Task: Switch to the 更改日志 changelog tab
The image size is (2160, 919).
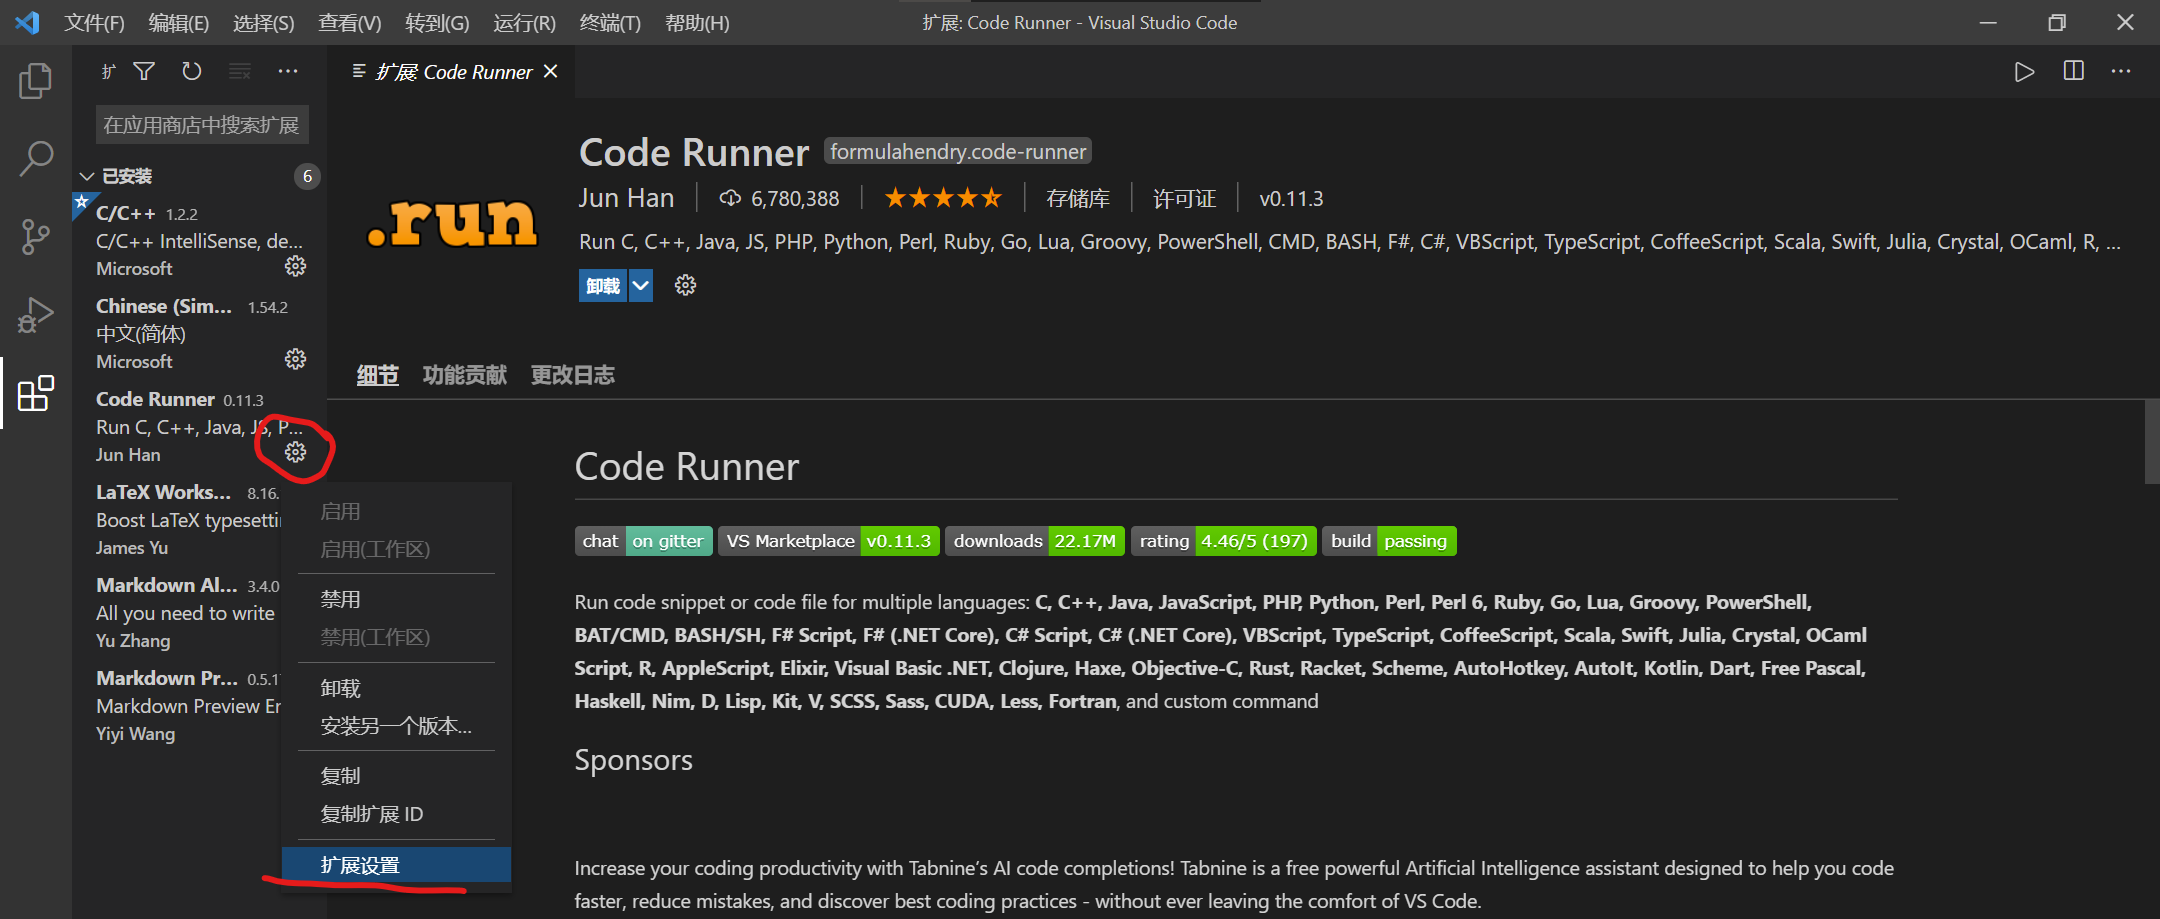Action: click(x=572, y=375)
